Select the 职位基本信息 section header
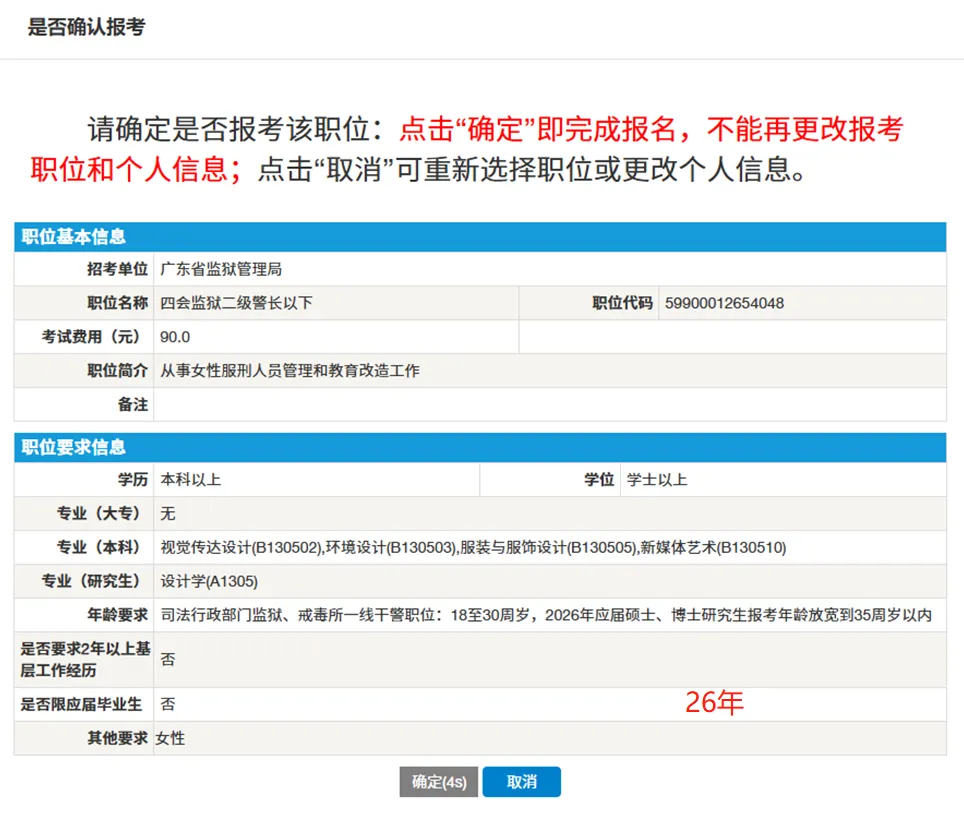Screen dimensions: 964x818 tap(74, 237)
